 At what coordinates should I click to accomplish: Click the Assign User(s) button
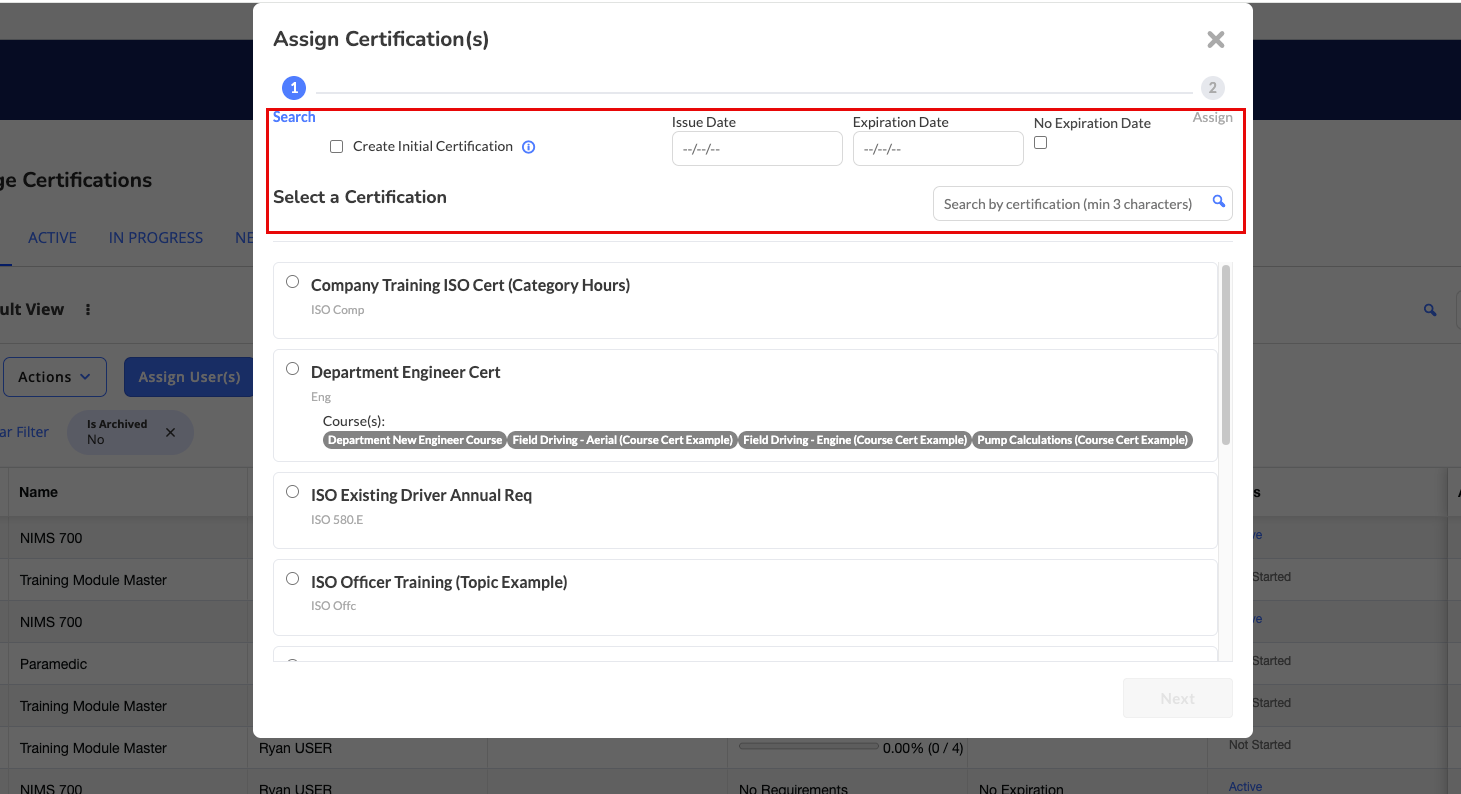pos(189,377)
